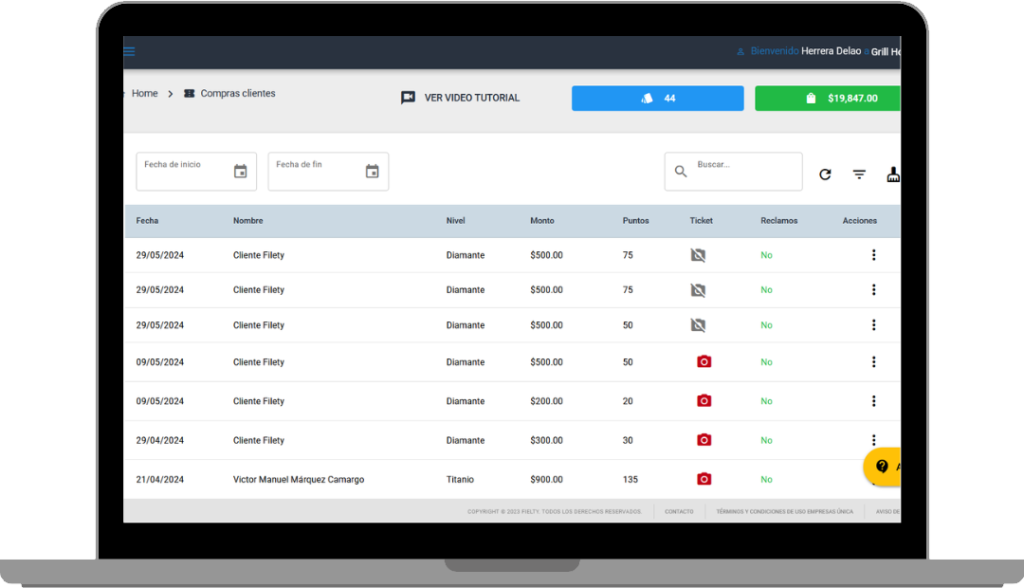Screen dimensions: 1024x588
Task: Click blue button showing 44
Action: point(657,98)
